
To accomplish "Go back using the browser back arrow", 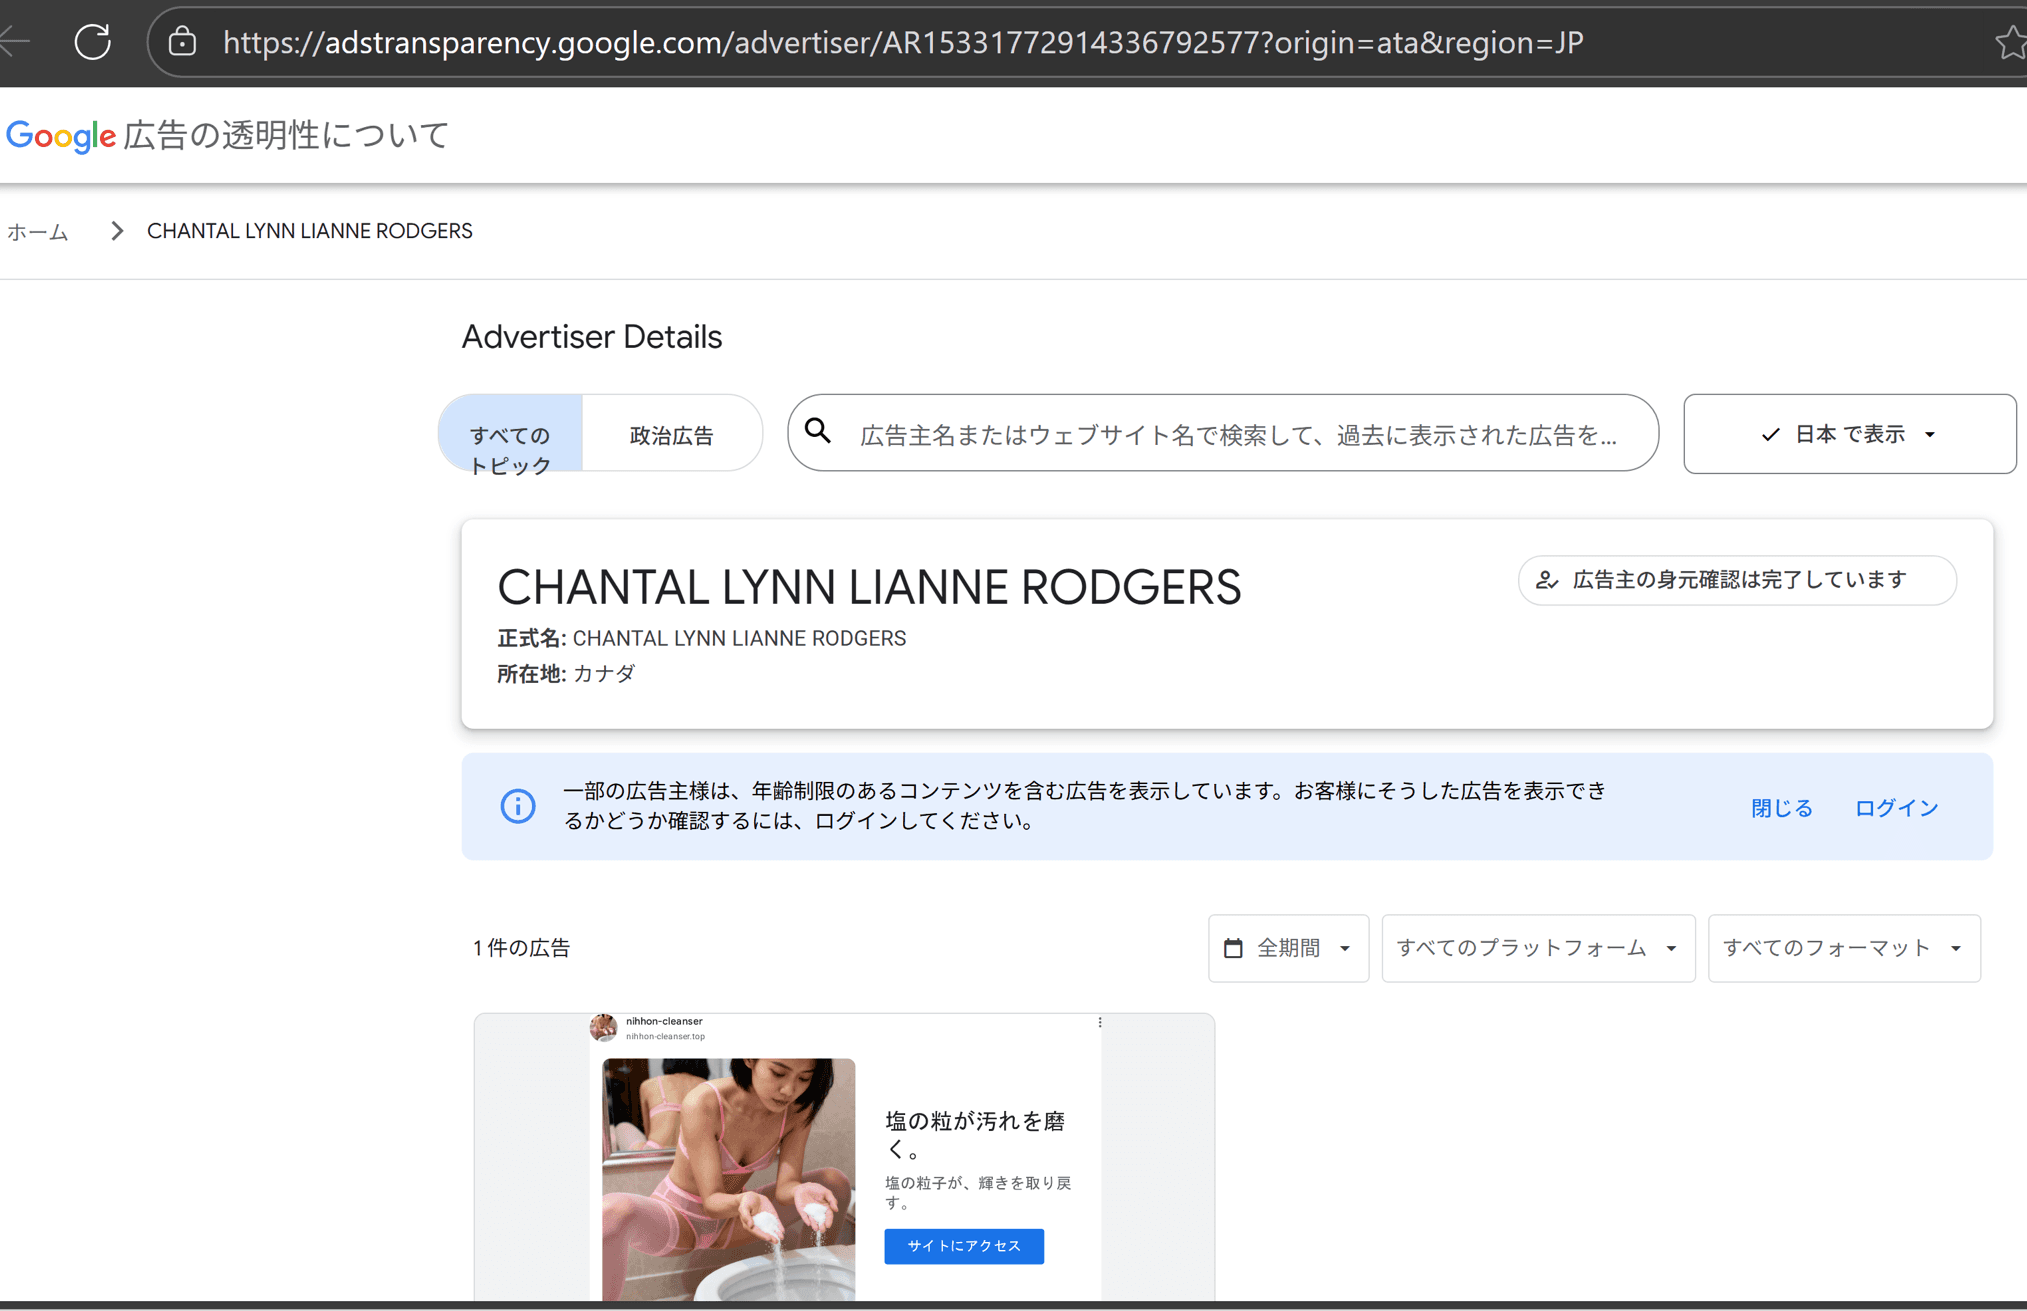I will pos(14,42).
